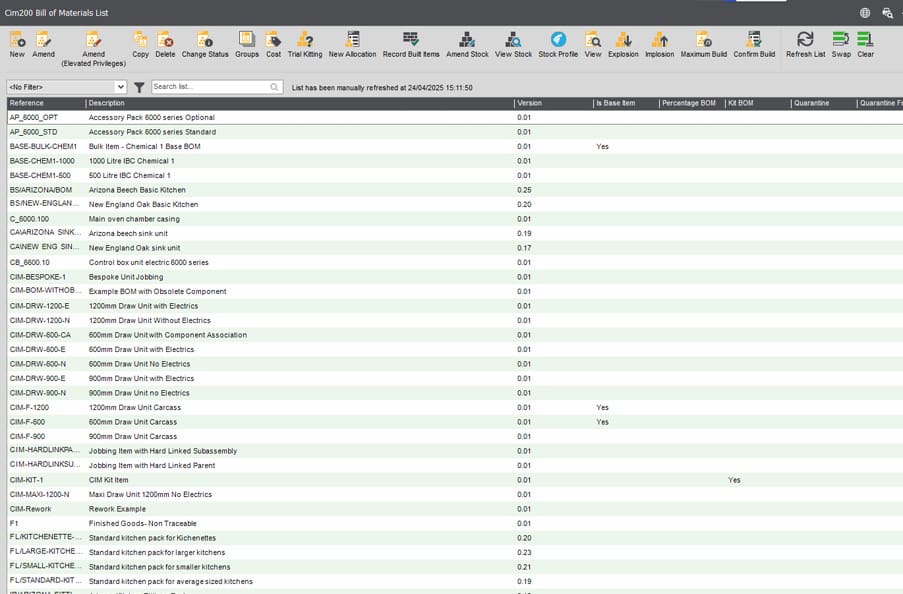Viewport: 903px width, 594px height.
Task: Select 'Jobbing Item with Hard Linked Parent'
Action: tap(151, 466)
